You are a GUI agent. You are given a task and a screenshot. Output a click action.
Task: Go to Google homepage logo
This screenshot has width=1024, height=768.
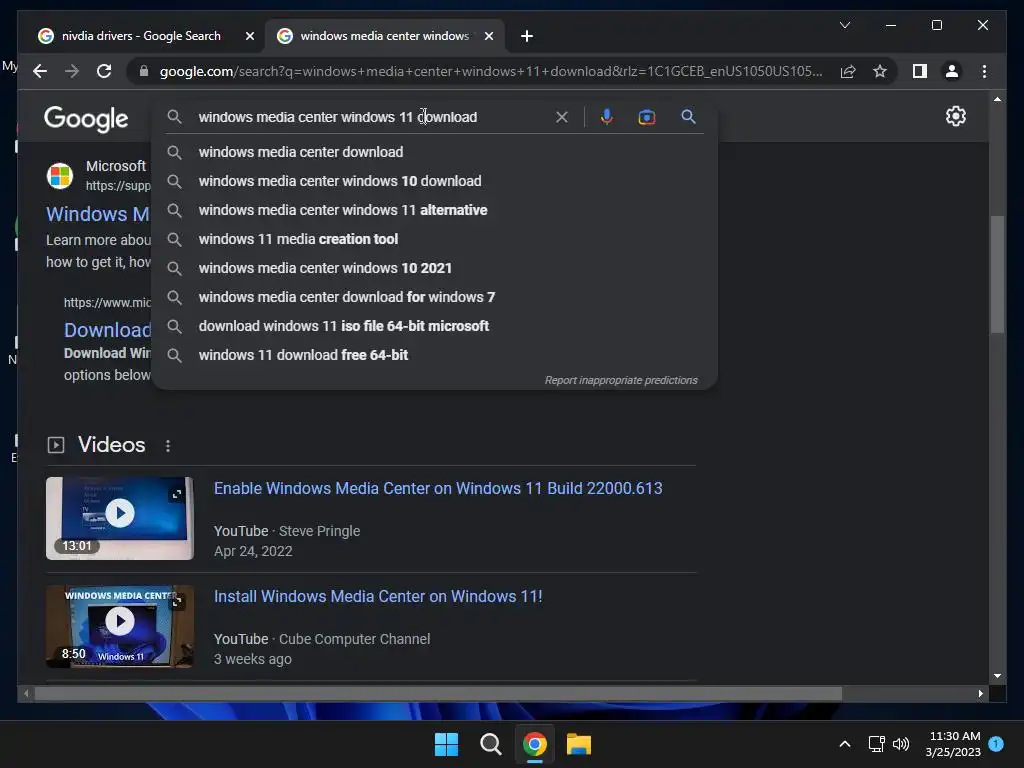86,118
